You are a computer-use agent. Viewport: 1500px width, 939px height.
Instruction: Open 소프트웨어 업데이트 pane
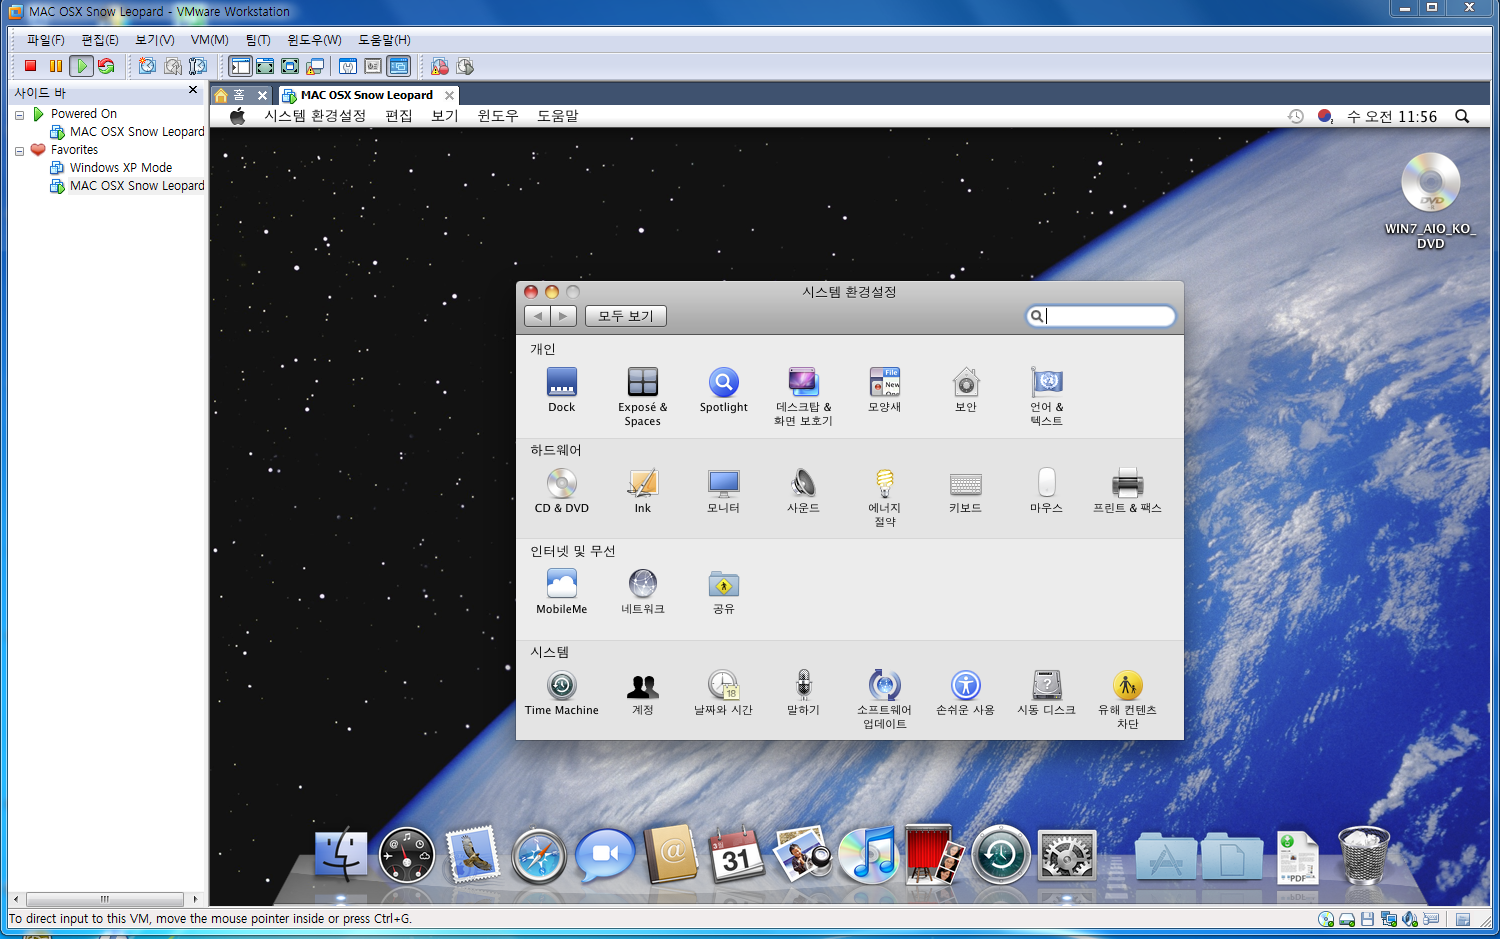click(884, 699)
